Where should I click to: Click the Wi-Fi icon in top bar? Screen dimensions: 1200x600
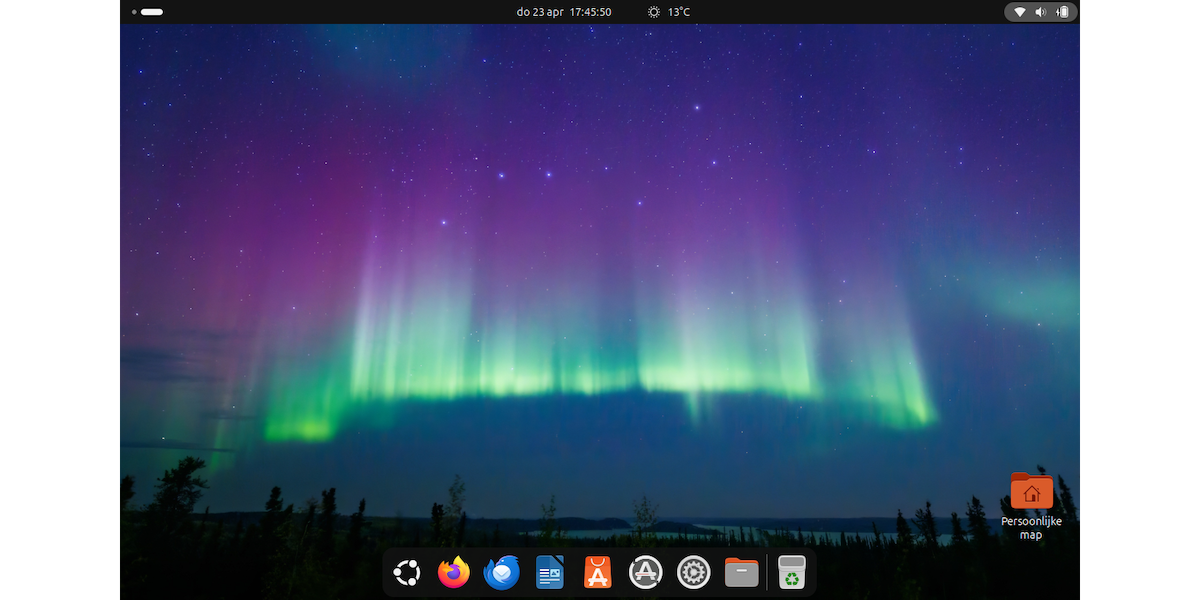point(1020,12)
